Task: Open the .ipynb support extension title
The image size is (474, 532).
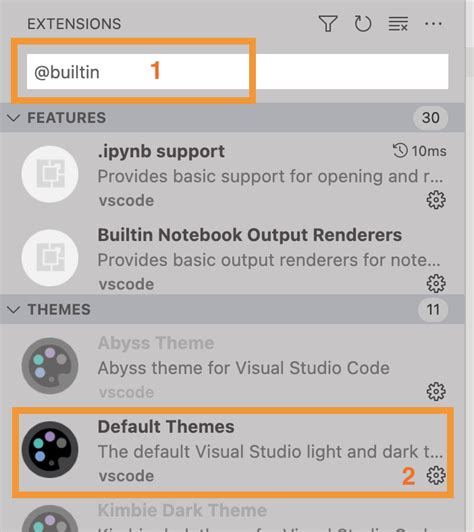Action: [161, 151]
